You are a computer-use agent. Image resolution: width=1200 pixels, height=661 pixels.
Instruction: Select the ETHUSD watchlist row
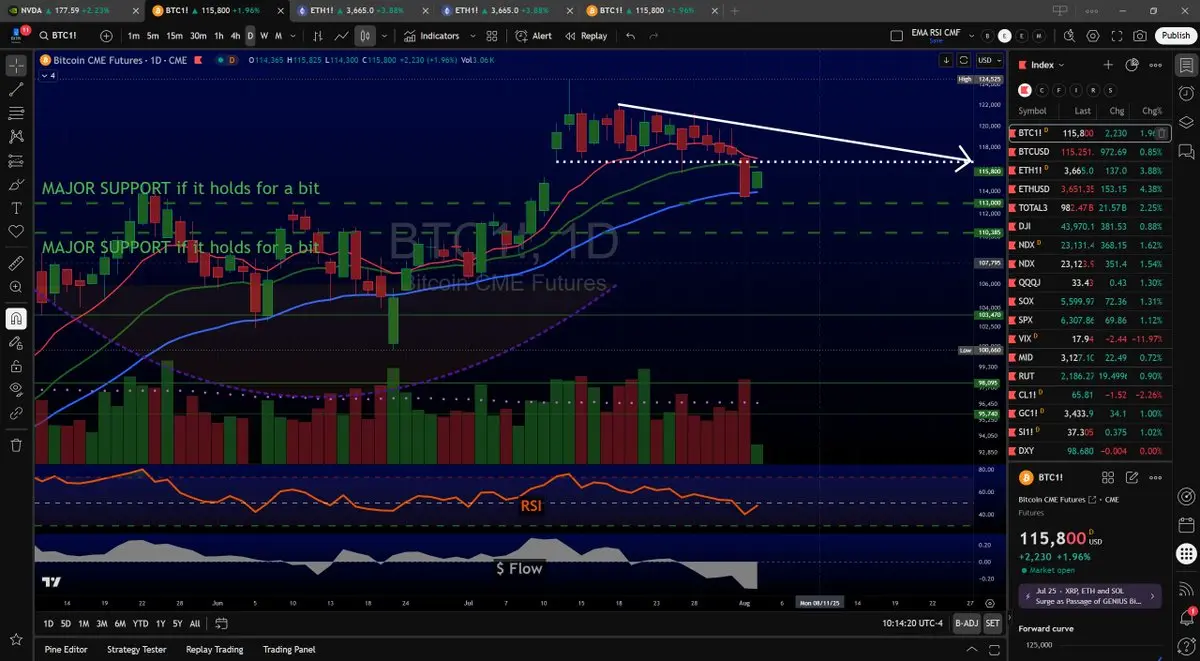click(1090, 189)
